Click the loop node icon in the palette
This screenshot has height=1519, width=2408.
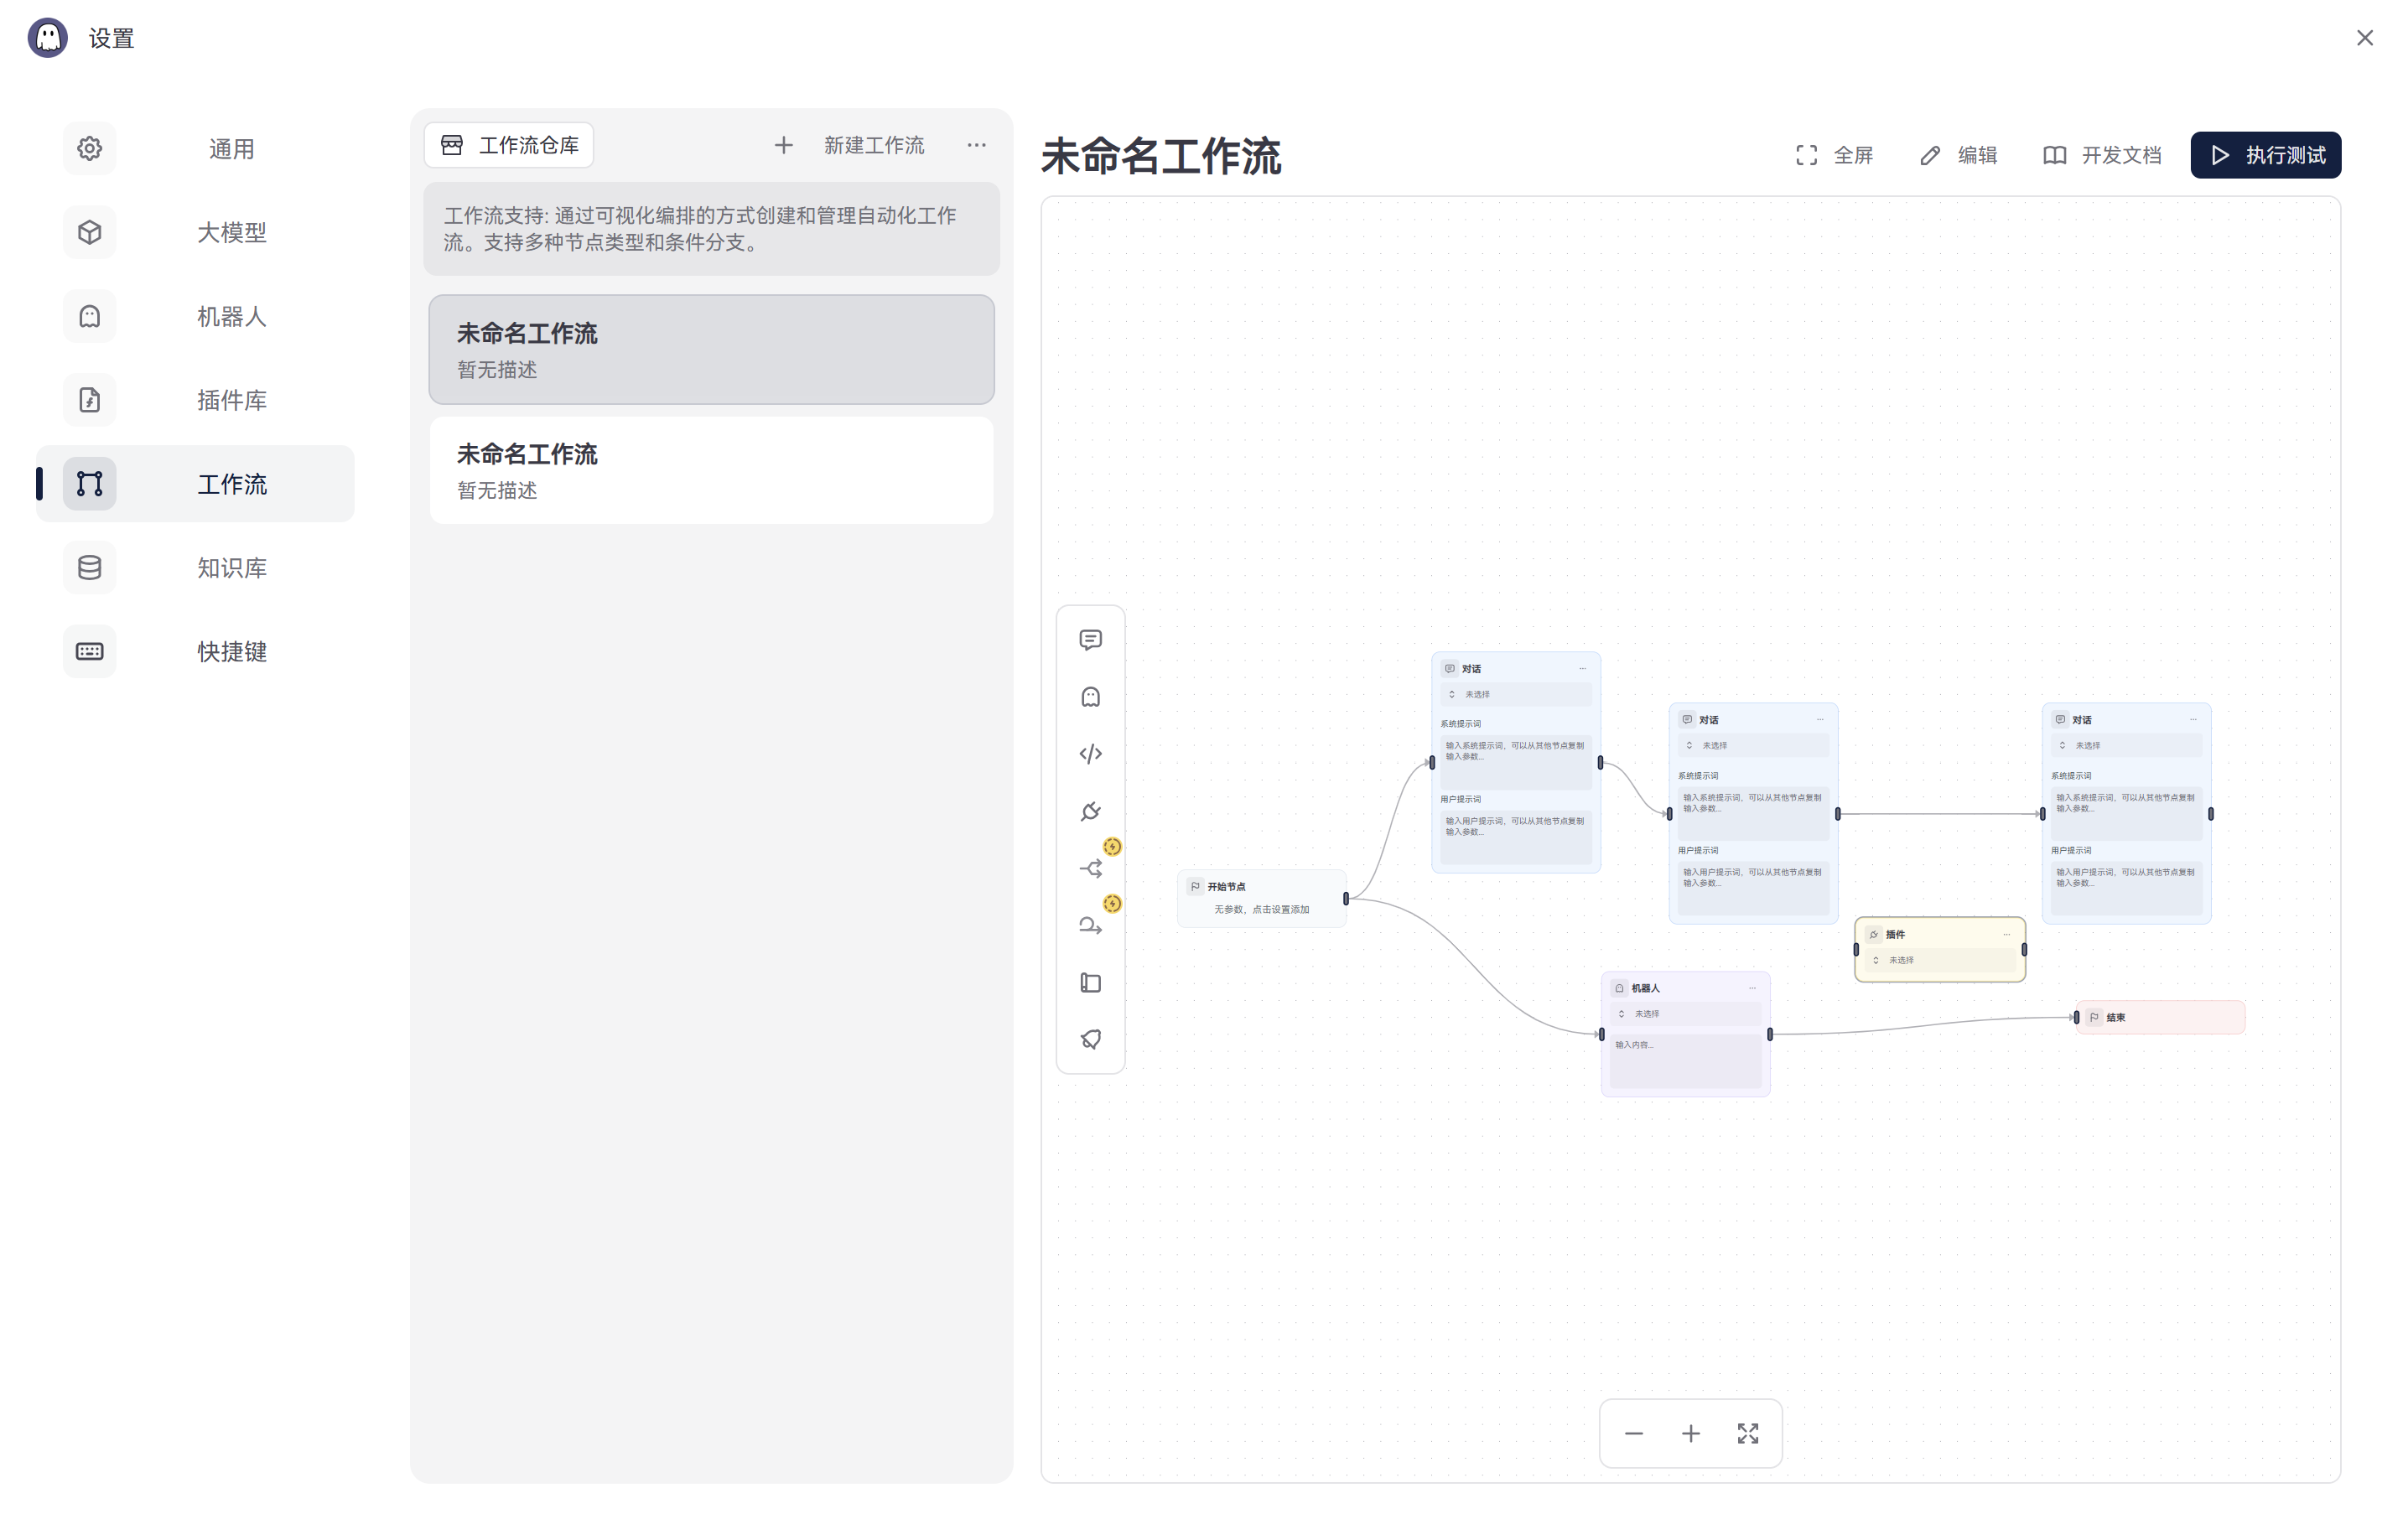[x=1090, y=926]
